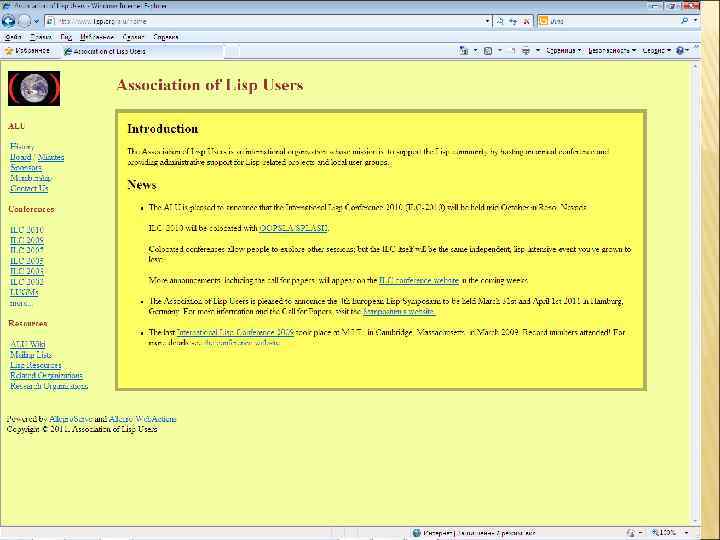Click the browser Forward arrow button

point(24,21)
